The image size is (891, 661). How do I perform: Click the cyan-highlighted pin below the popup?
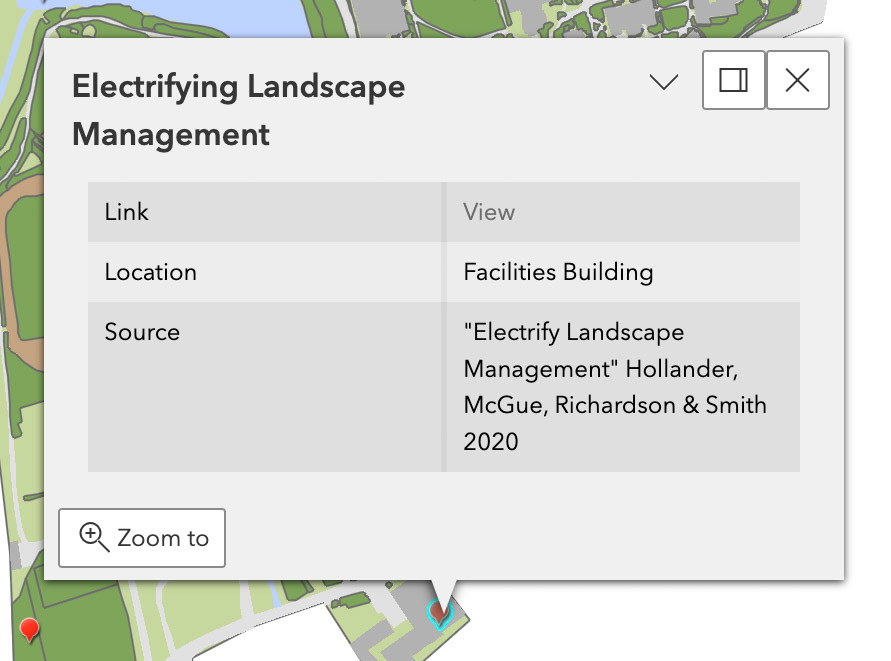[x=439, y=613]
